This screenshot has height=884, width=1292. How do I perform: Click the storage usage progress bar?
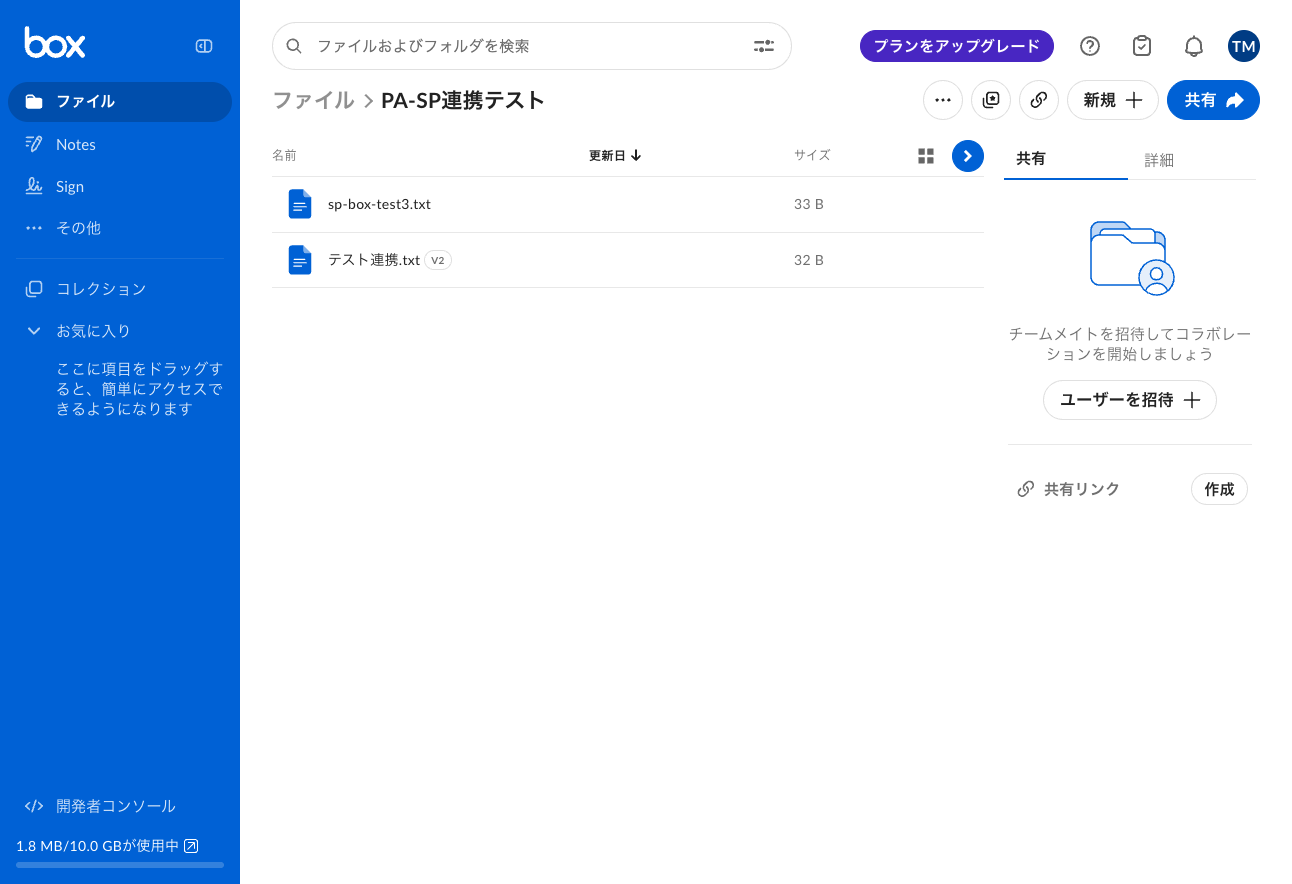[x=120, y=865]
